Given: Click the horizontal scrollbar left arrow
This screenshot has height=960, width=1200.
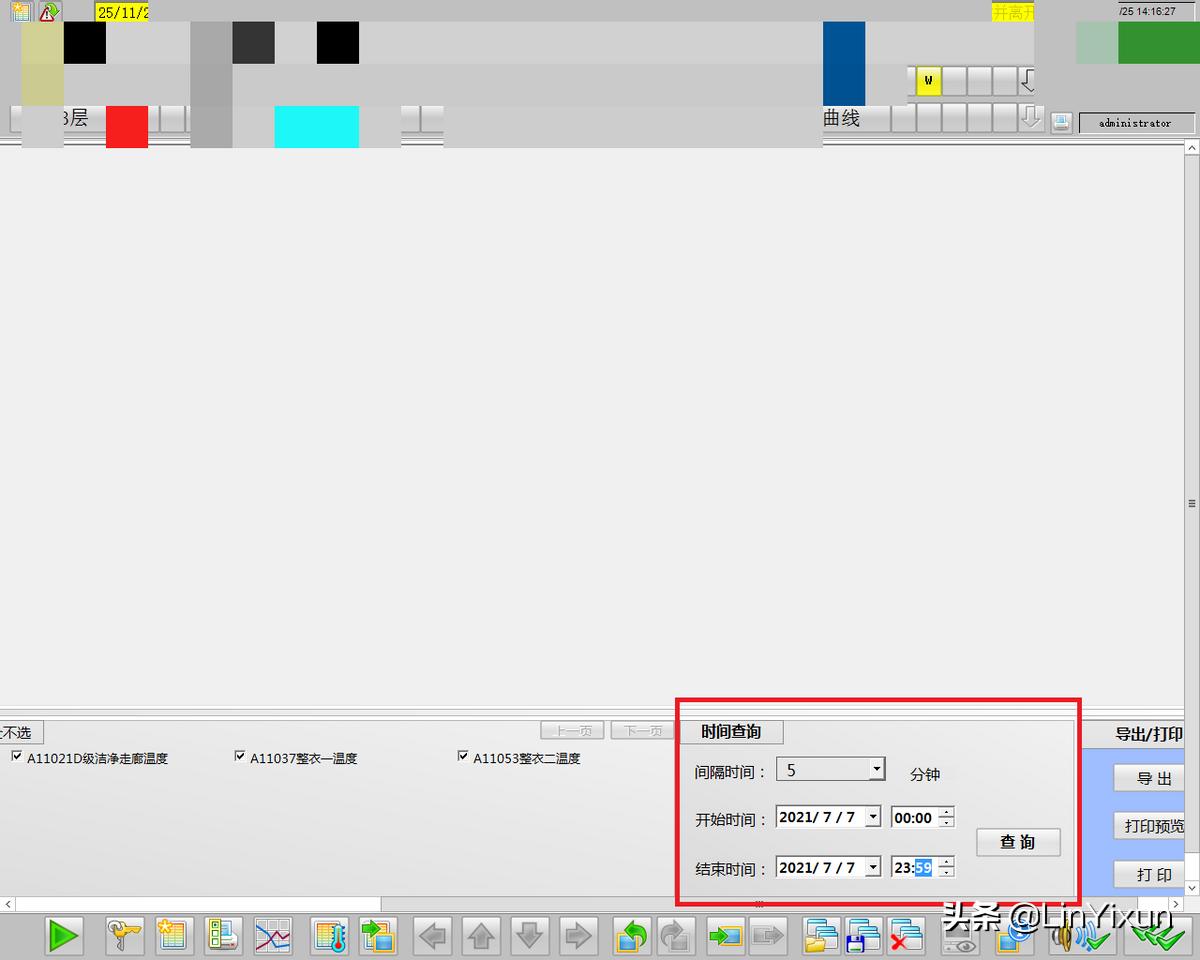Looking at the screenshot, I should click(x=7, y=904).
